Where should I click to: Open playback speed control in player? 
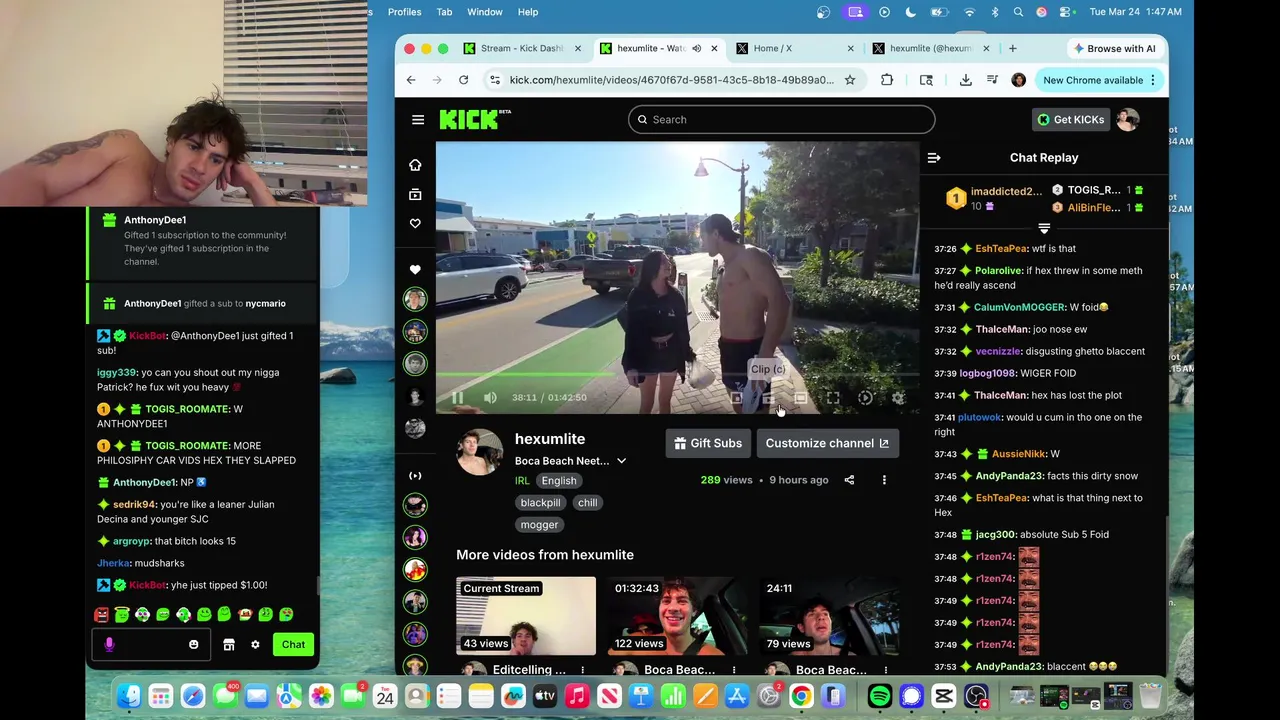click(865, 397)
